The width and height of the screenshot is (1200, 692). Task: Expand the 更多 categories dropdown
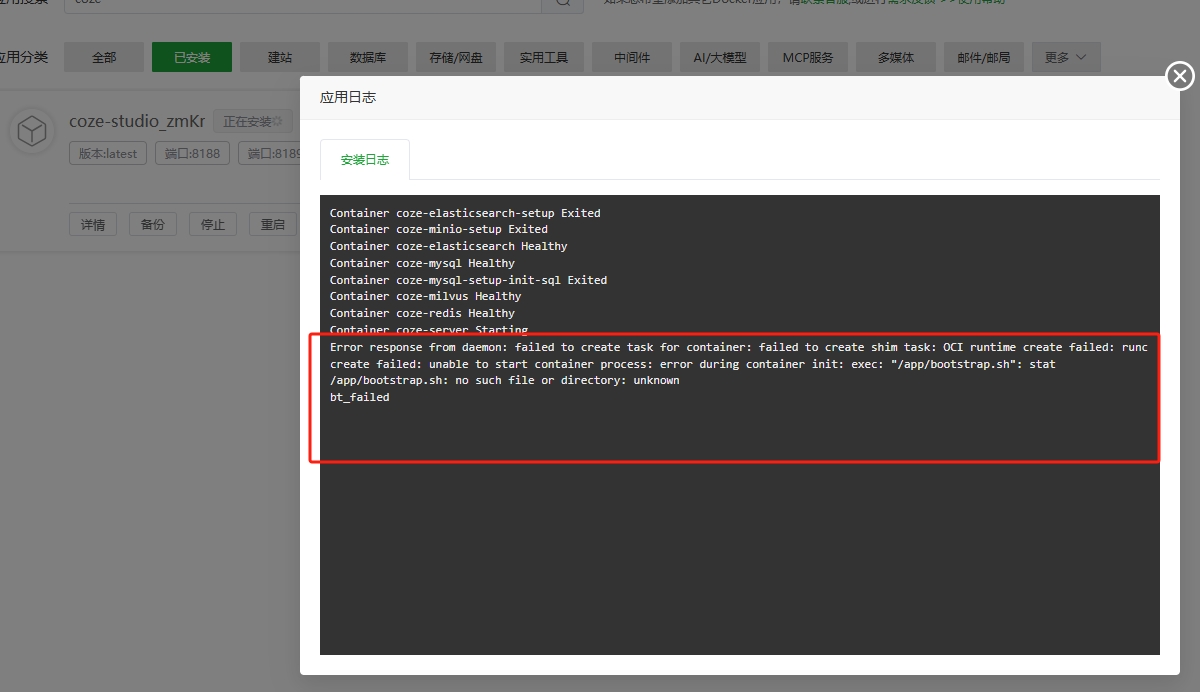click(1066, 57)
